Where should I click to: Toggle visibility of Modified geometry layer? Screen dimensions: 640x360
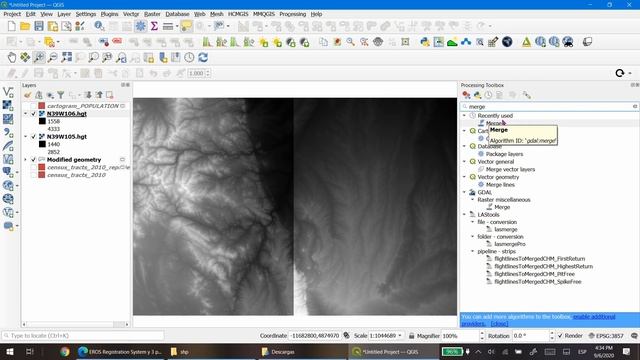(x=34, y=160)
